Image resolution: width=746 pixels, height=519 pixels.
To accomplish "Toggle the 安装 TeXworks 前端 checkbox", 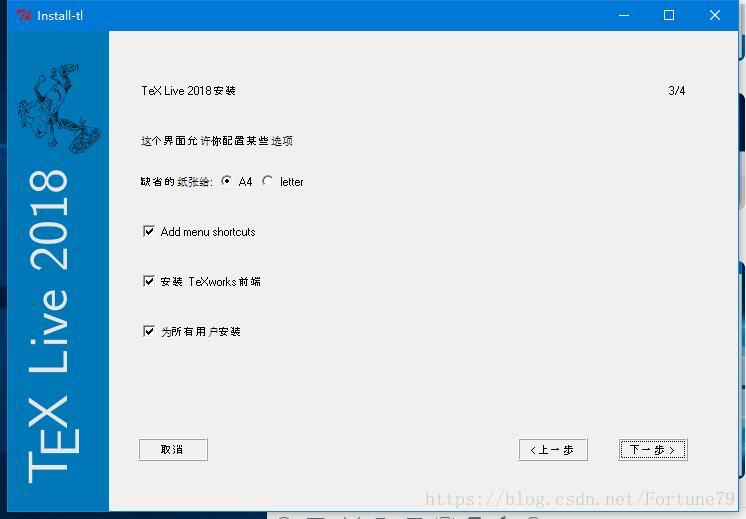I will point(149,281).
